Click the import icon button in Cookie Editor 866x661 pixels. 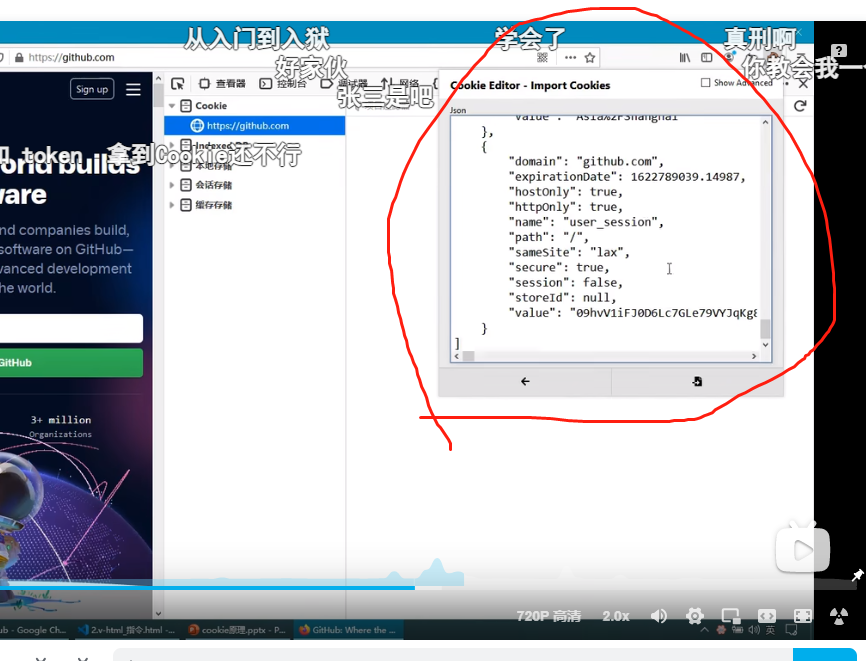tap(697, 382)
